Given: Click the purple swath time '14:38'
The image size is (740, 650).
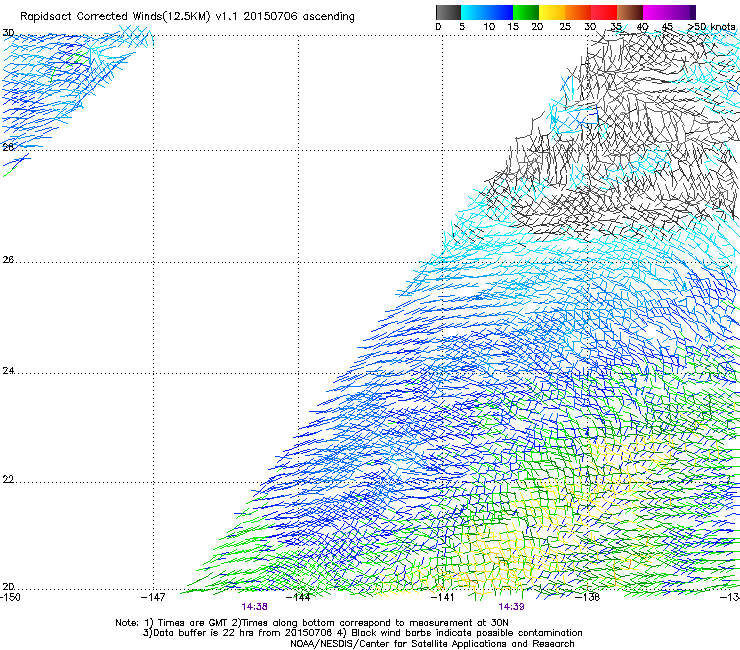Looking at the screenshot, I should [254, 607].
